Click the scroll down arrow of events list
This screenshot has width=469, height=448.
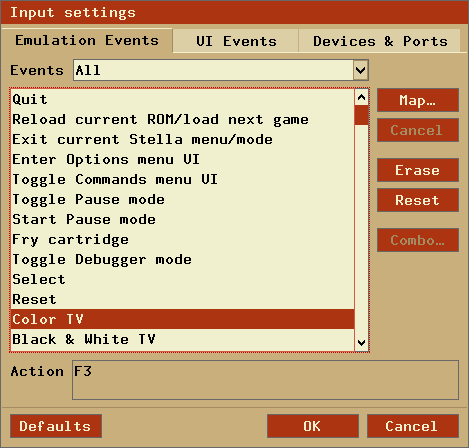(361, 343)
